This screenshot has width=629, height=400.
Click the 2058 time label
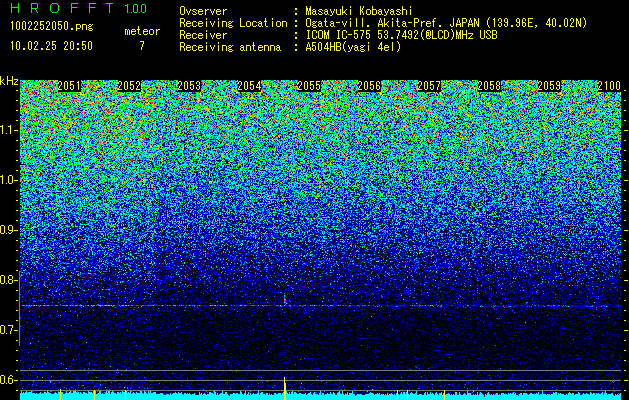[x=489, y=86]
